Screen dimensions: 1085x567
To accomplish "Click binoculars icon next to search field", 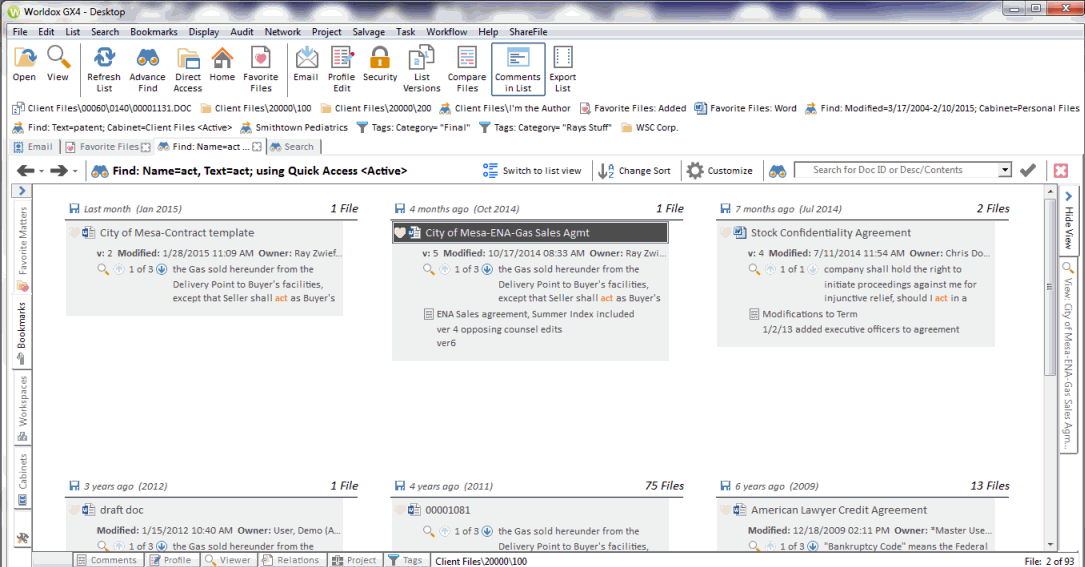I will point(778,170).
